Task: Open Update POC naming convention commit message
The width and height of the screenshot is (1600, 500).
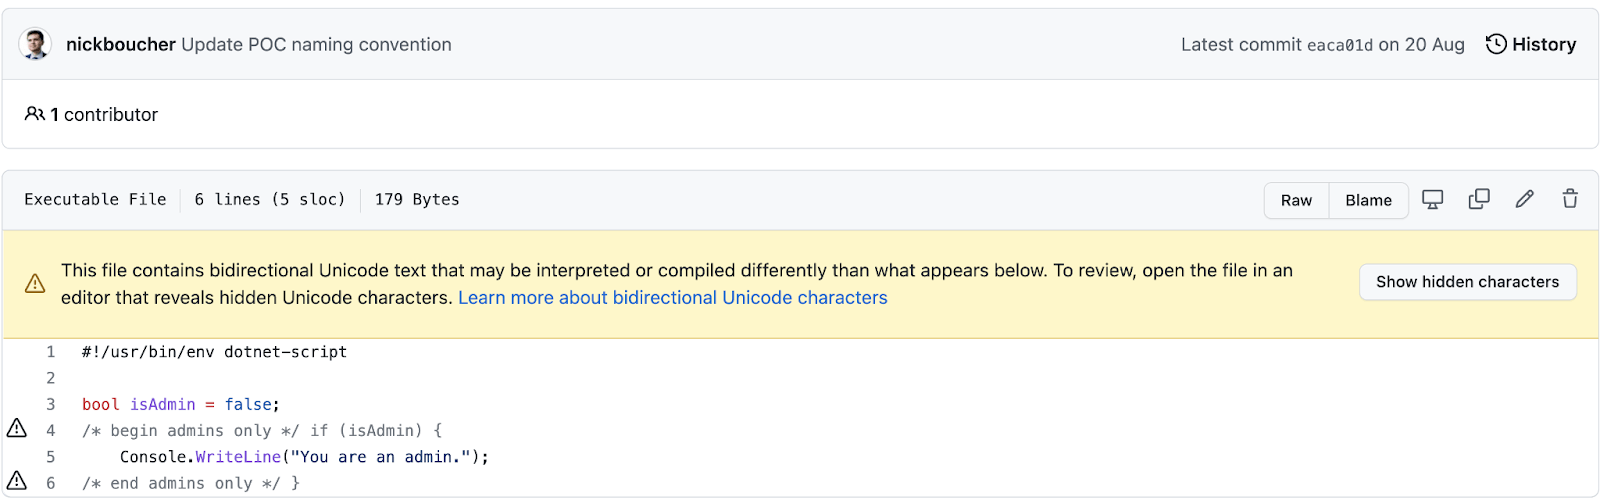Action: pos(316,44)
